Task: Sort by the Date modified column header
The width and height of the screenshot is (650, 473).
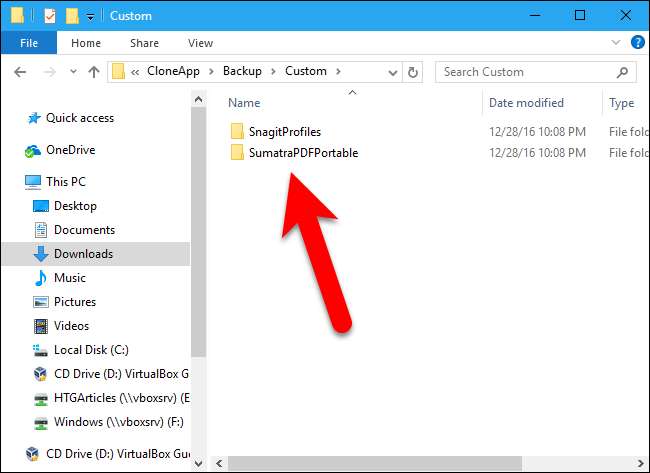Action: 526,103
